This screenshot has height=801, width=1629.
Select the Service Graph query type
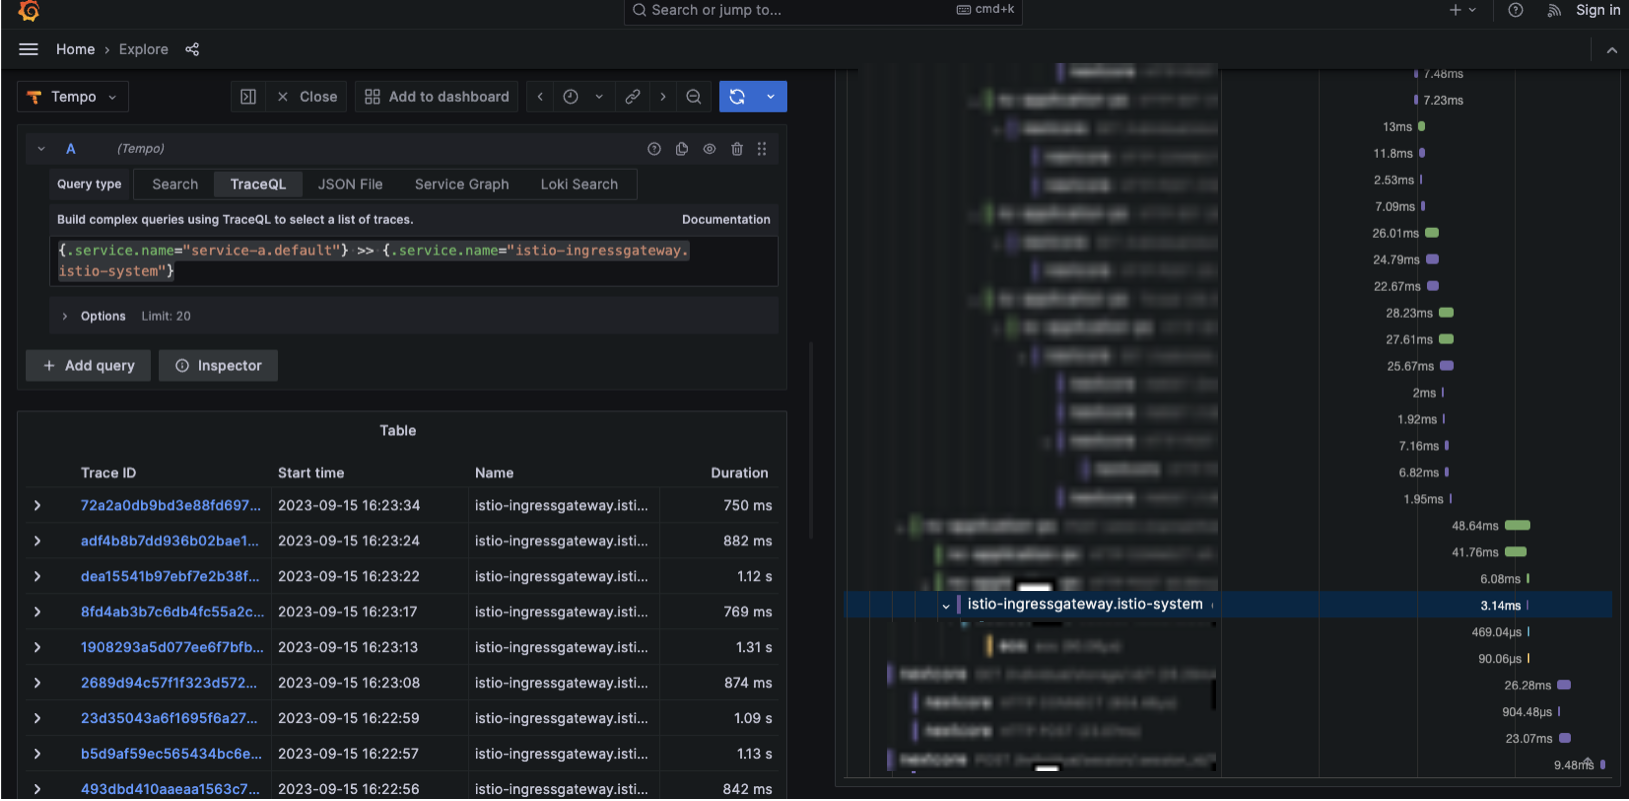point(461,184)
